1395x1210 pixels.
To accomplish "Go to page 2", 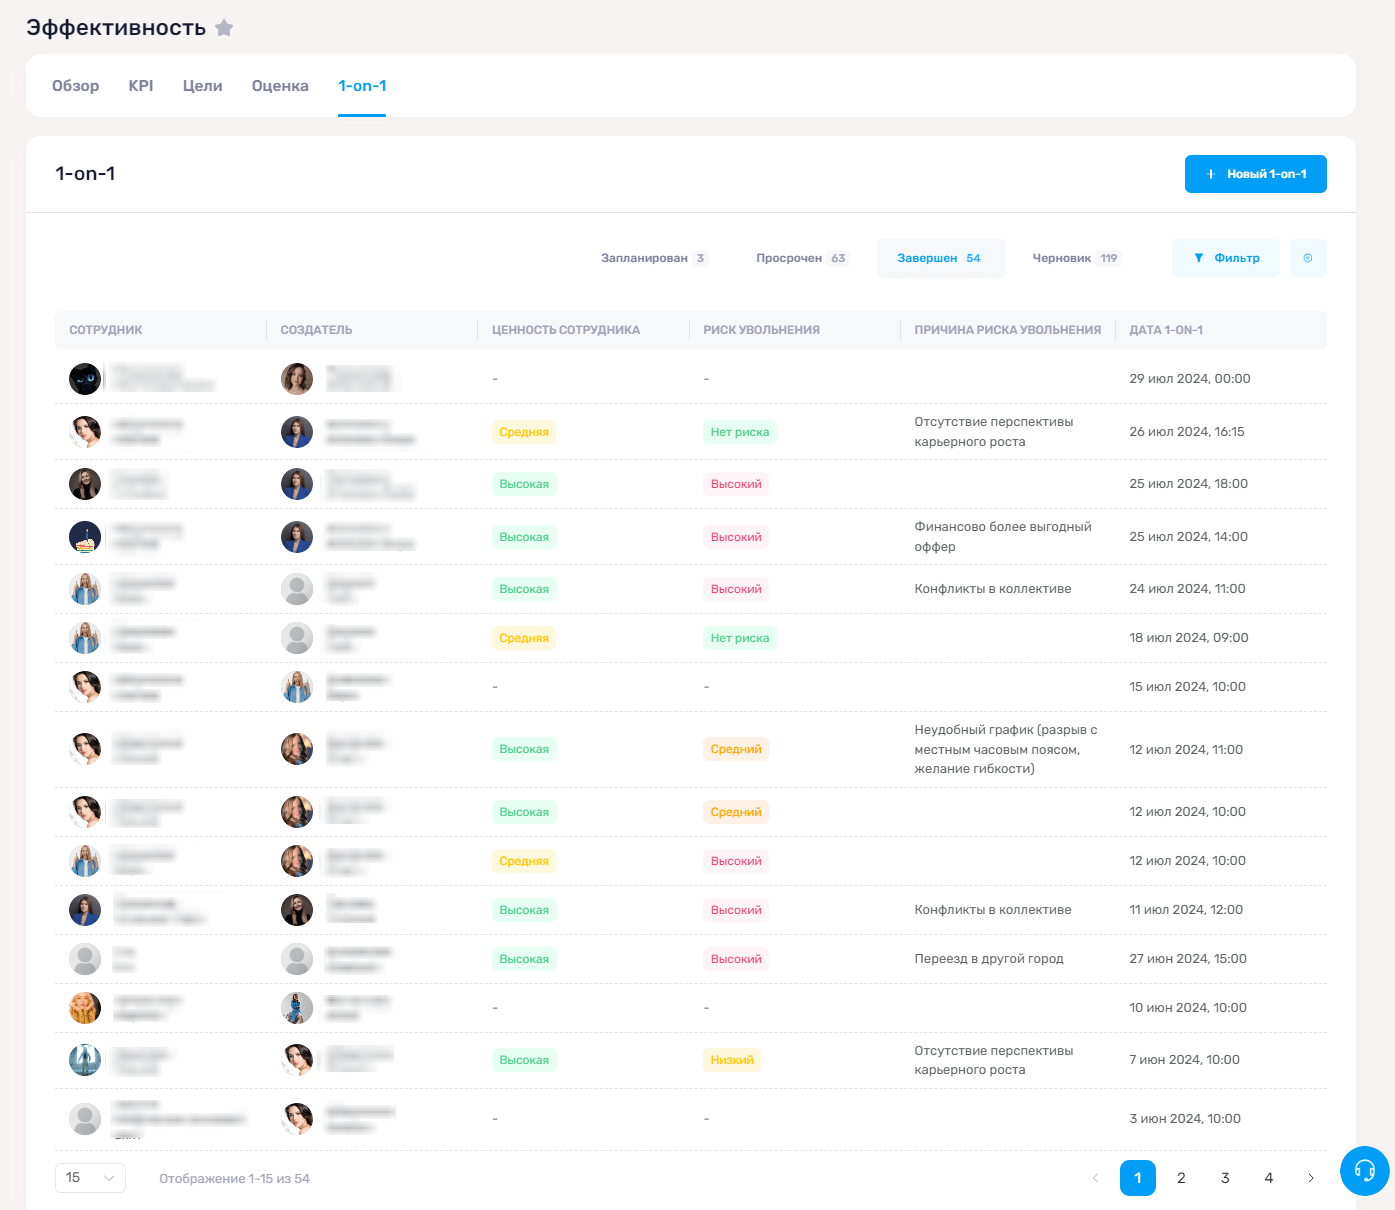I will click(1181, 1178).
